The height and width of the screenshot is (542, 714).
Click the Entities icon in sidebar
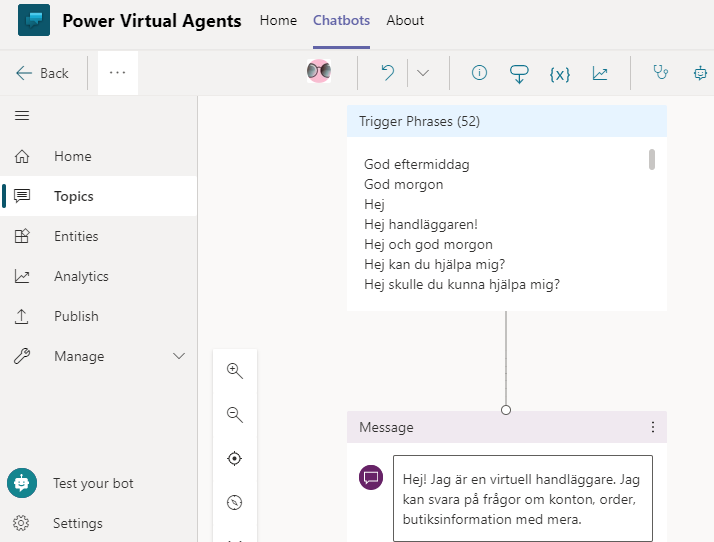[x=22, y=236]
